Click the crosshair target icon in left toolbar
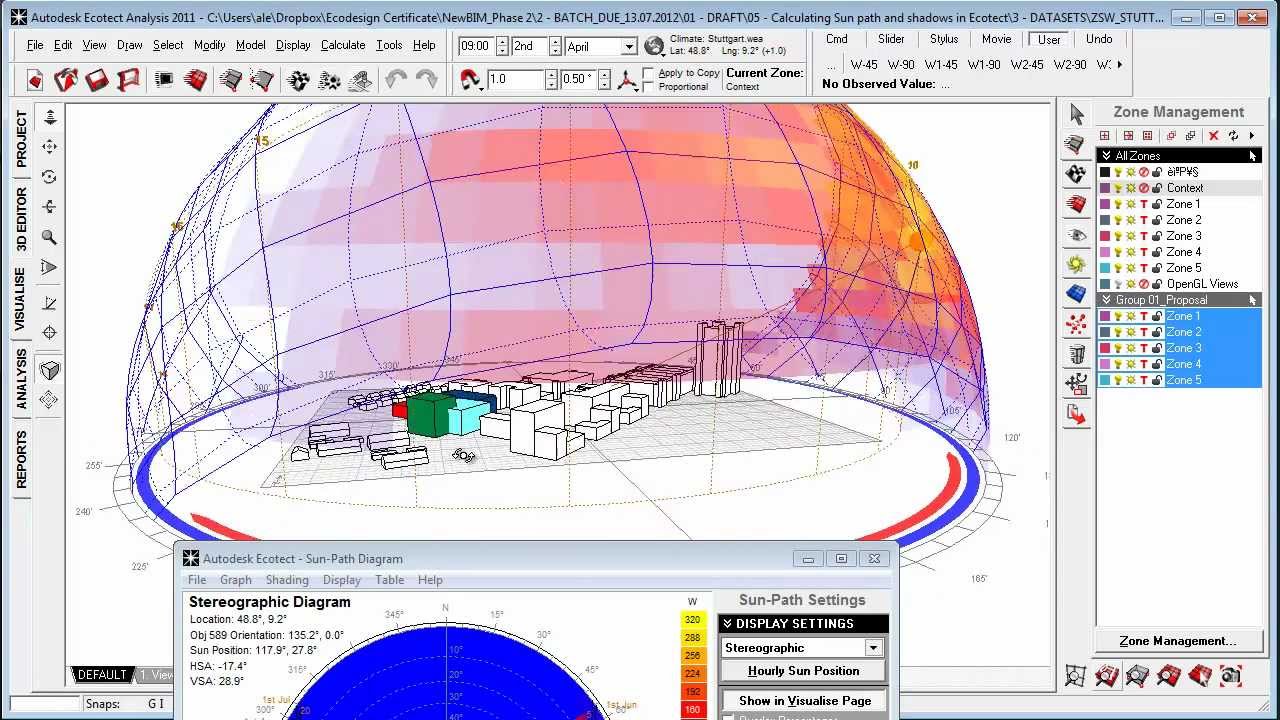Image resolution: width=1280 pixels, height=720 pixels. point(49,332)
